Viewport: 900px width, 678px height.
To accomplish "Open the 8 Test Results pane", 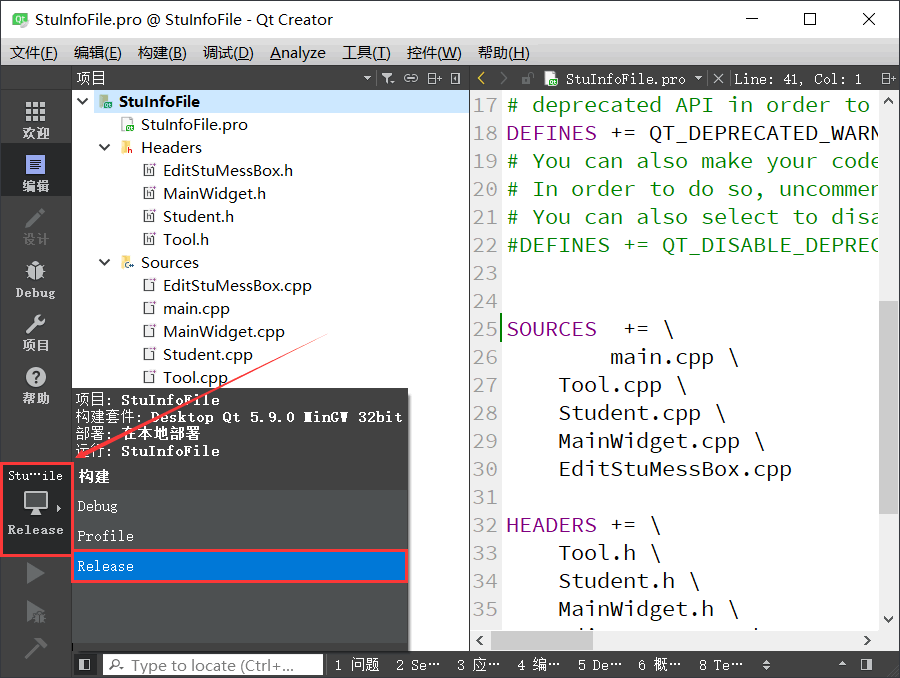I will 720,665.
